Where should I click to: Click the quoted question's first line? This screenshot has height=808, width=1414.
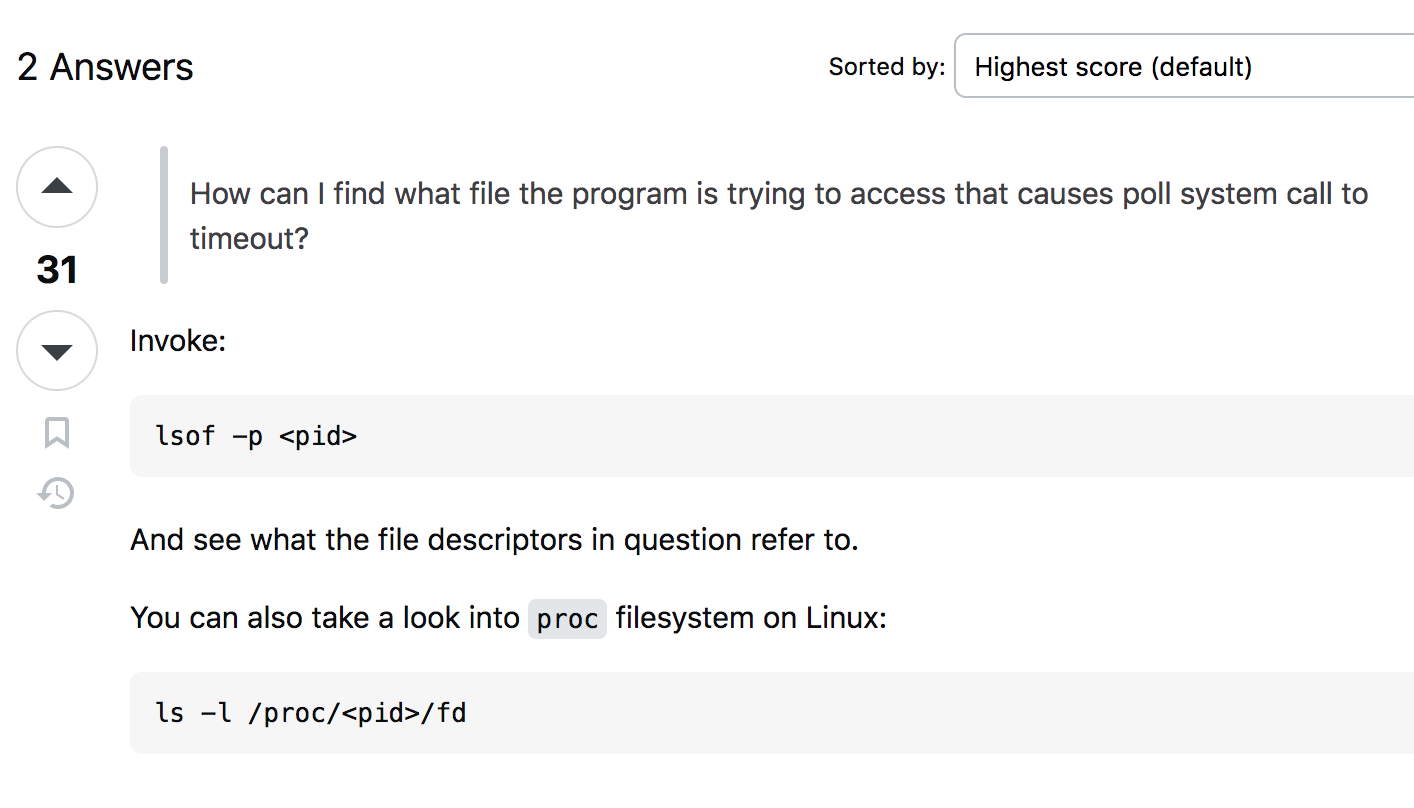[x=778, y=193]
